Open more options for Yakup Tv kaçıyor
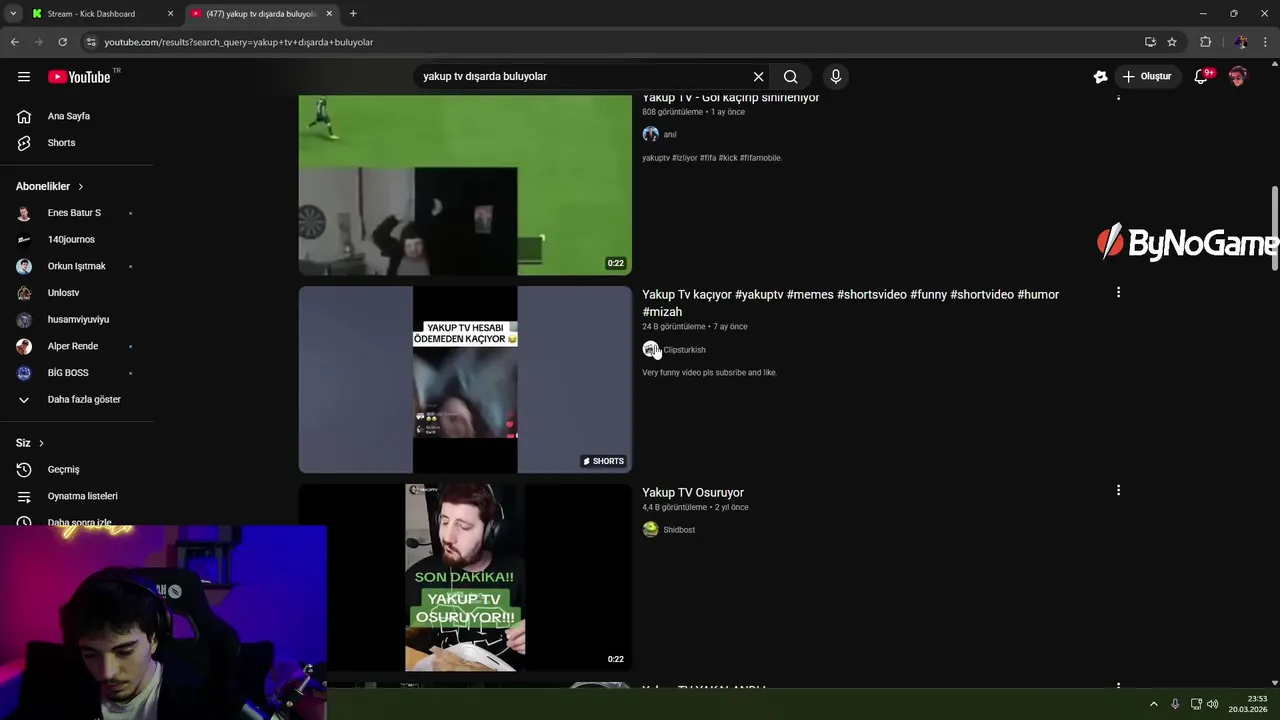 click(1118, 293)
